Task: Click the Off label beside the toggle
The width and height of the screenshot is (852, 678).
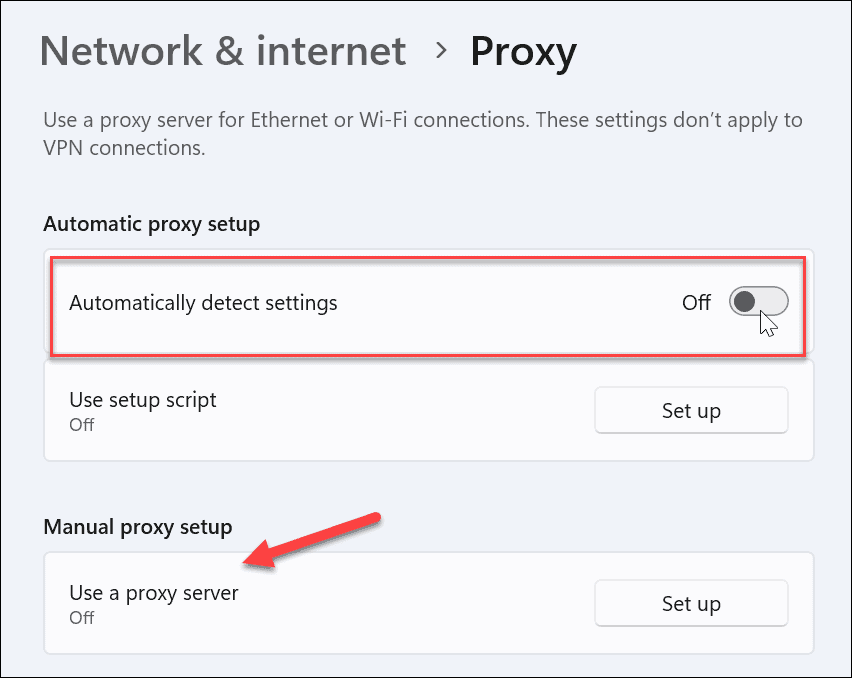Action: (696, 302)
